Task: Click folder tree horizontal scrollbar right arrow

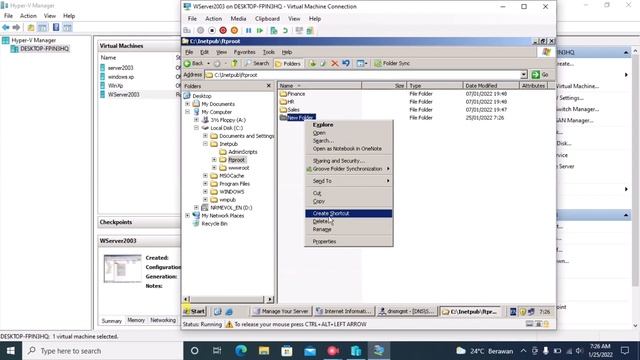Action: [270, 300]
